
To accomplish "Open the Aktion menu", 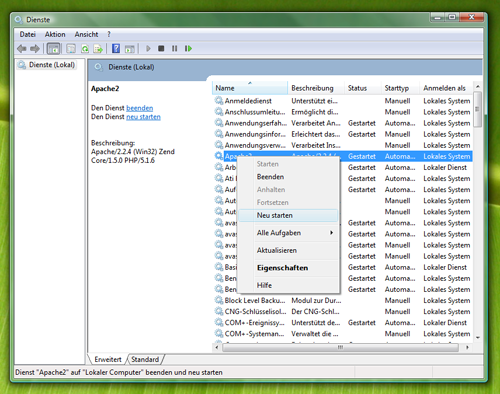I will pyautogui.click(x=55, y=34).
